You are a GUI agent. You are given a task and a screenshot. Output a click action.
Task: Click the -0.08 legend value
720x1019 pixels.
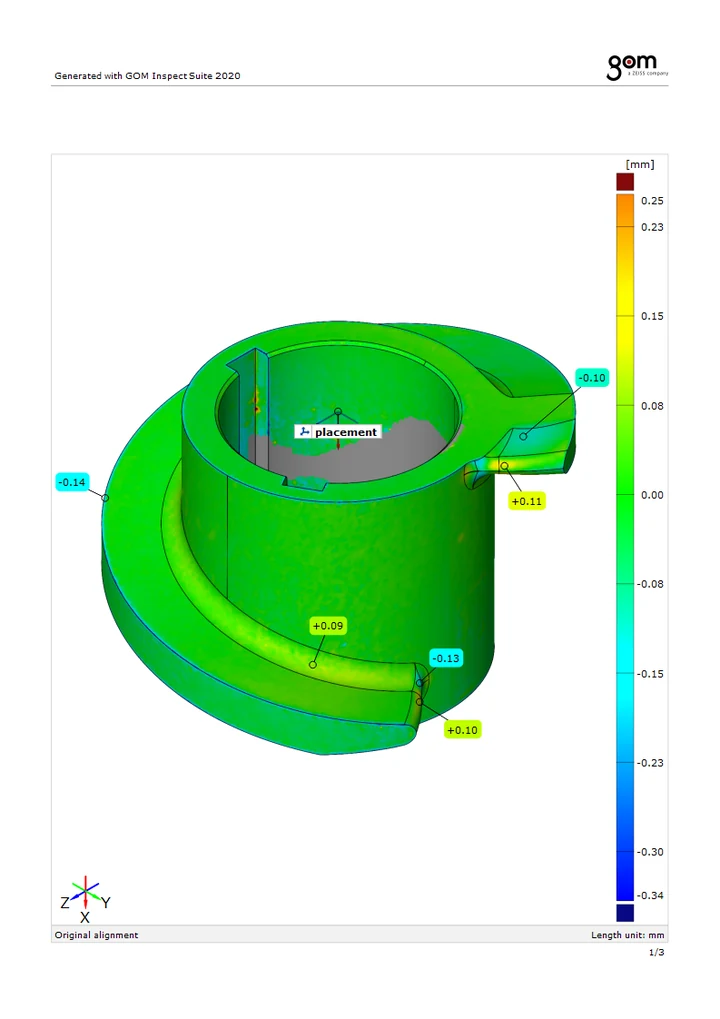point(650,584)
